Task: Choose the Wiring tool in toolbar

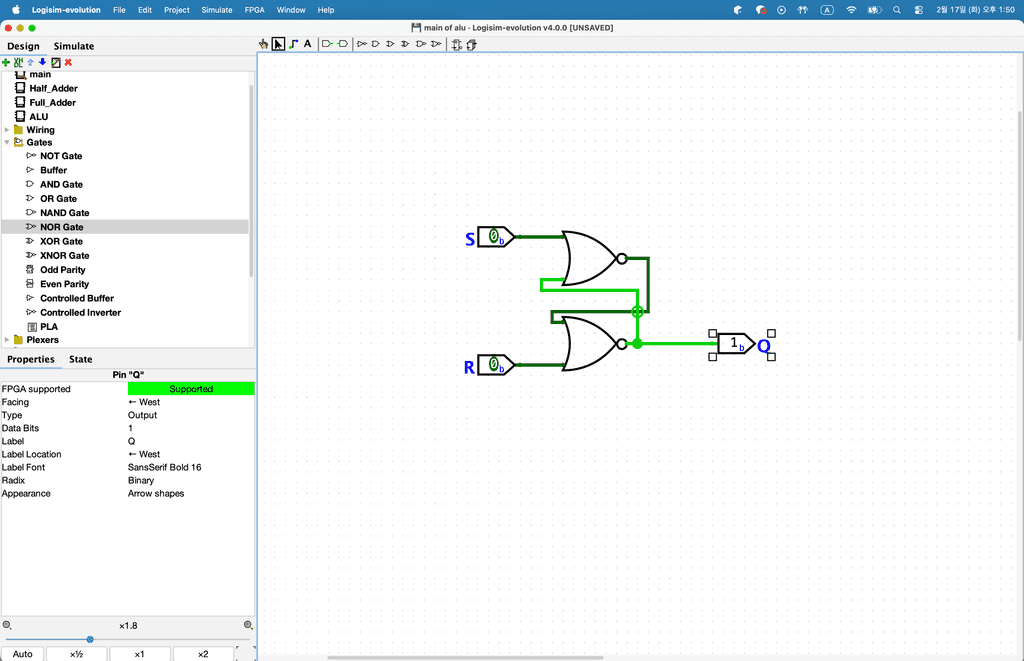Action: (293, 44)
